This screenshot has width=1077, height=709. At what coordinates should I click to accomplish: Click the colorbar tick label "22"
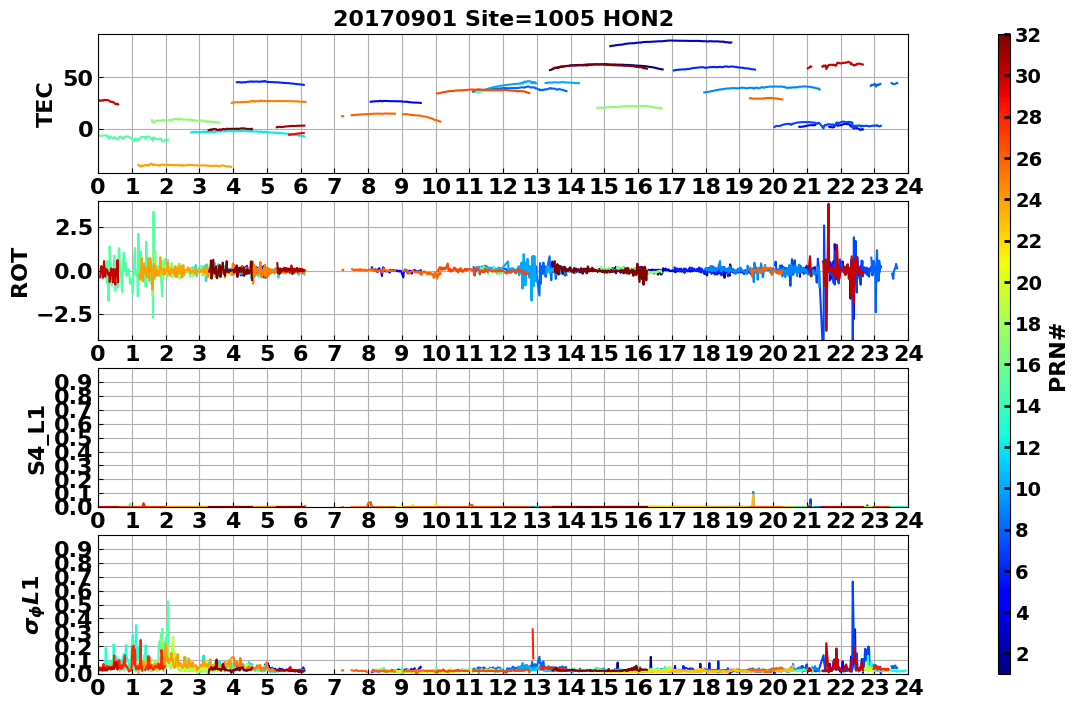[1028, 241]
